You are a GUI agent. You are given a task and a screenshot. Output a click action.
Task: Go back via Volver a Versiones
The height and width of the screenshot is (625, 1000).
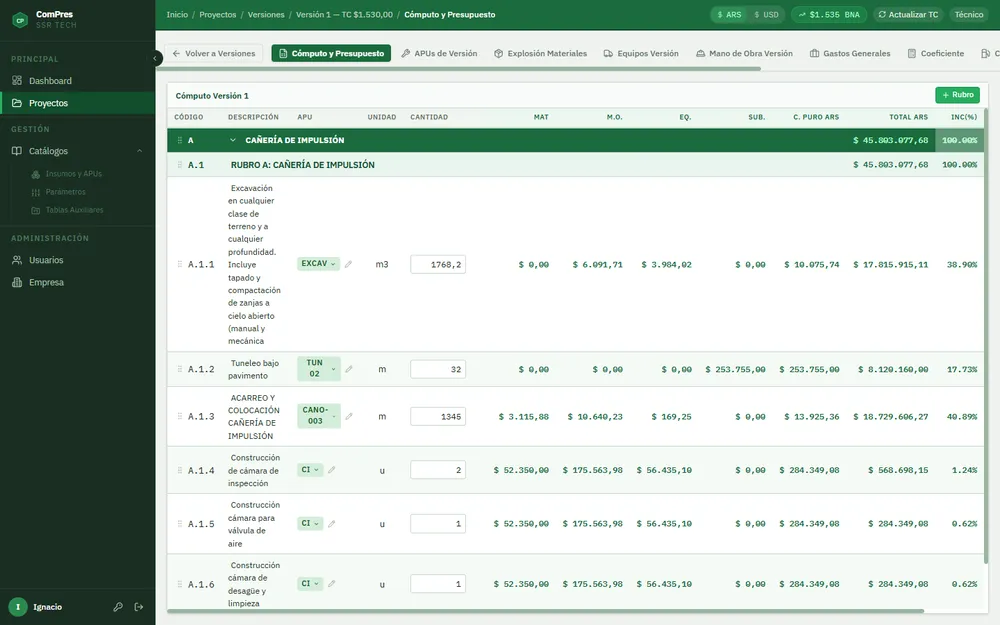coord(214,54)
